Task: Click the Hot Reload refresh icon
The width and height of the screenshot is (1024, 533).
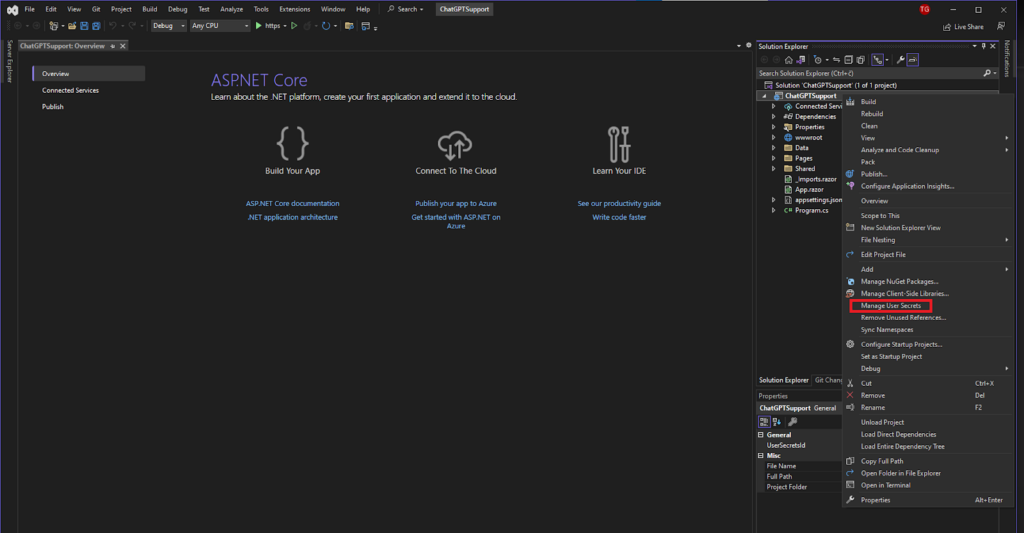Action: click(x=326, y=26)
